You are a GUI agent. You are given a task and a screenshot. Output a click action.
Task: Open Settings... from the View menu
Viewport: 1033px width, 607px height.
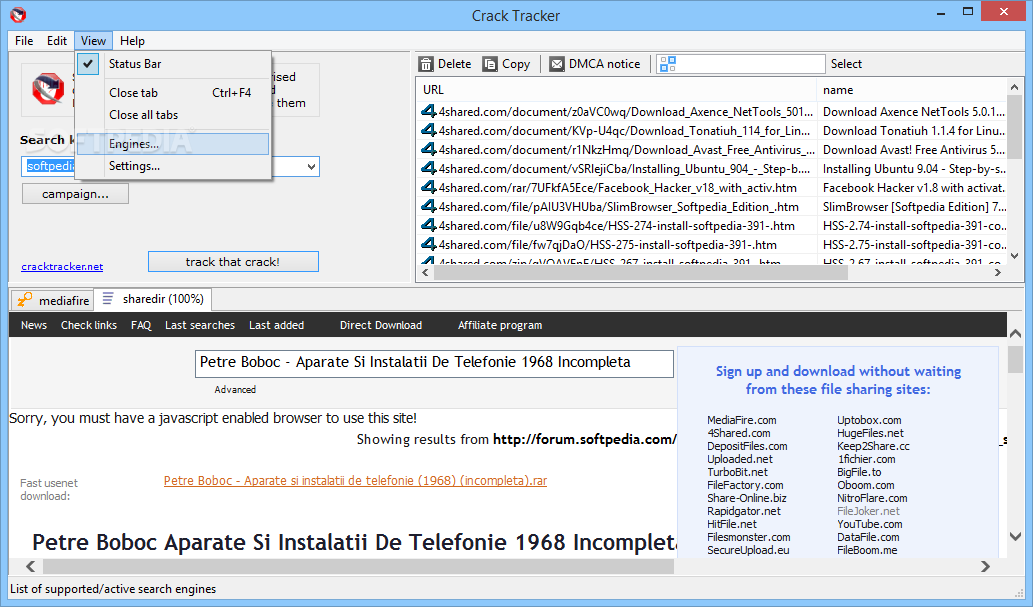[173, 166]
